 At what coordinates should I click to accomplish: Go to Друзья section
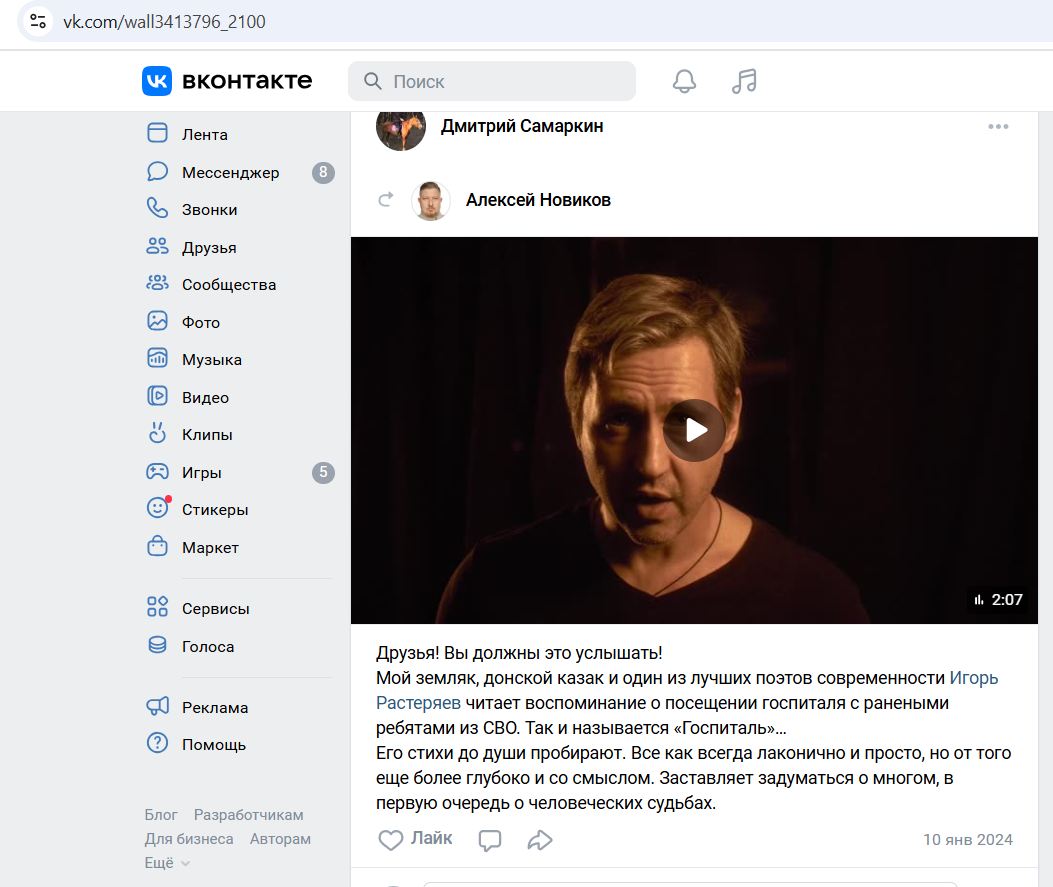209,248
